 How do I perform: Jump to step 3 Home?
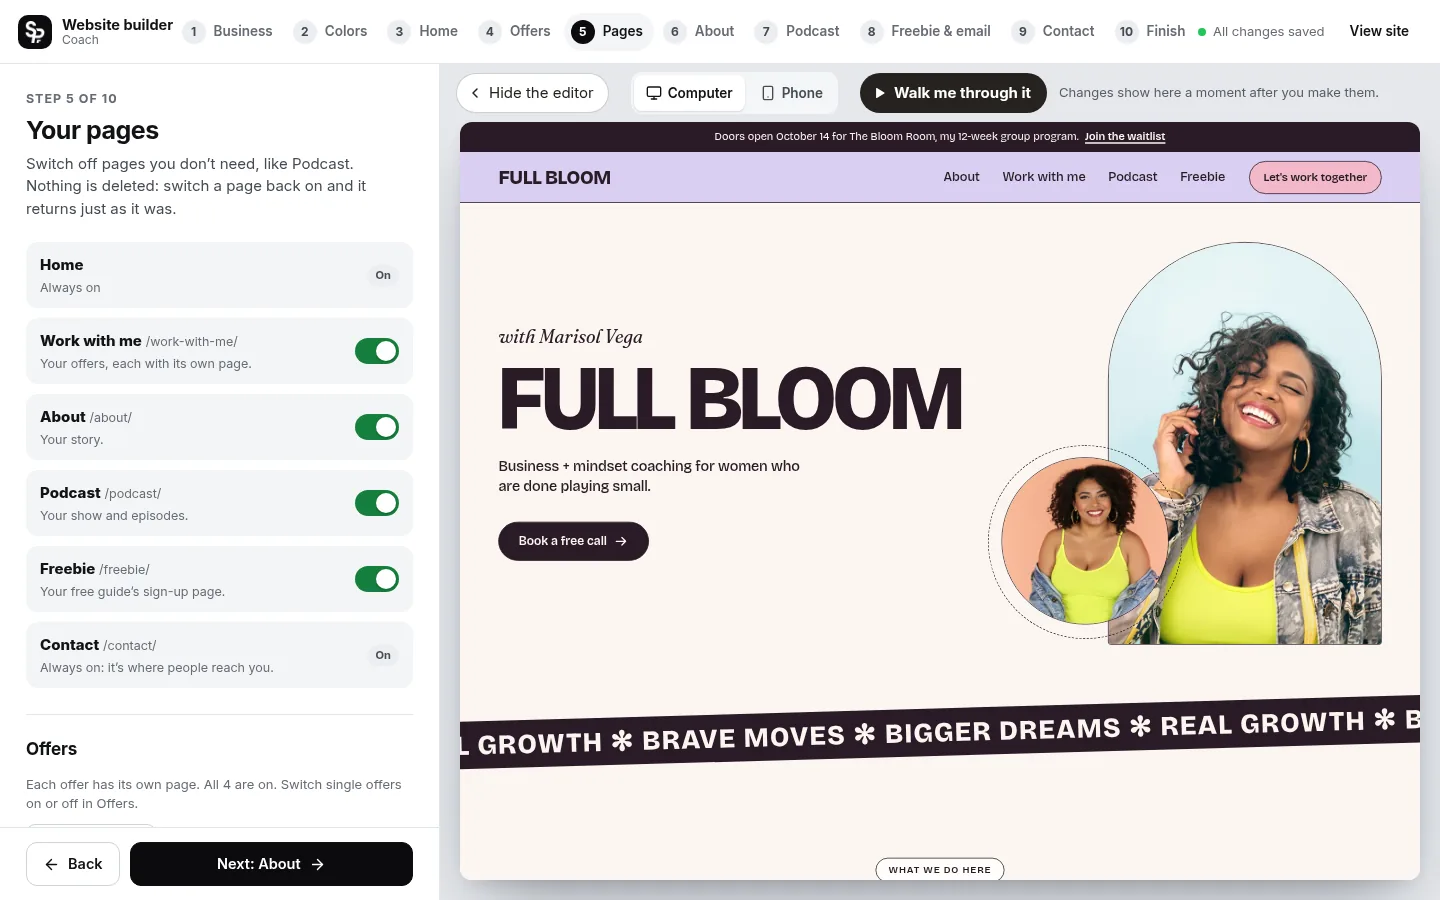(x=423, y=31)
